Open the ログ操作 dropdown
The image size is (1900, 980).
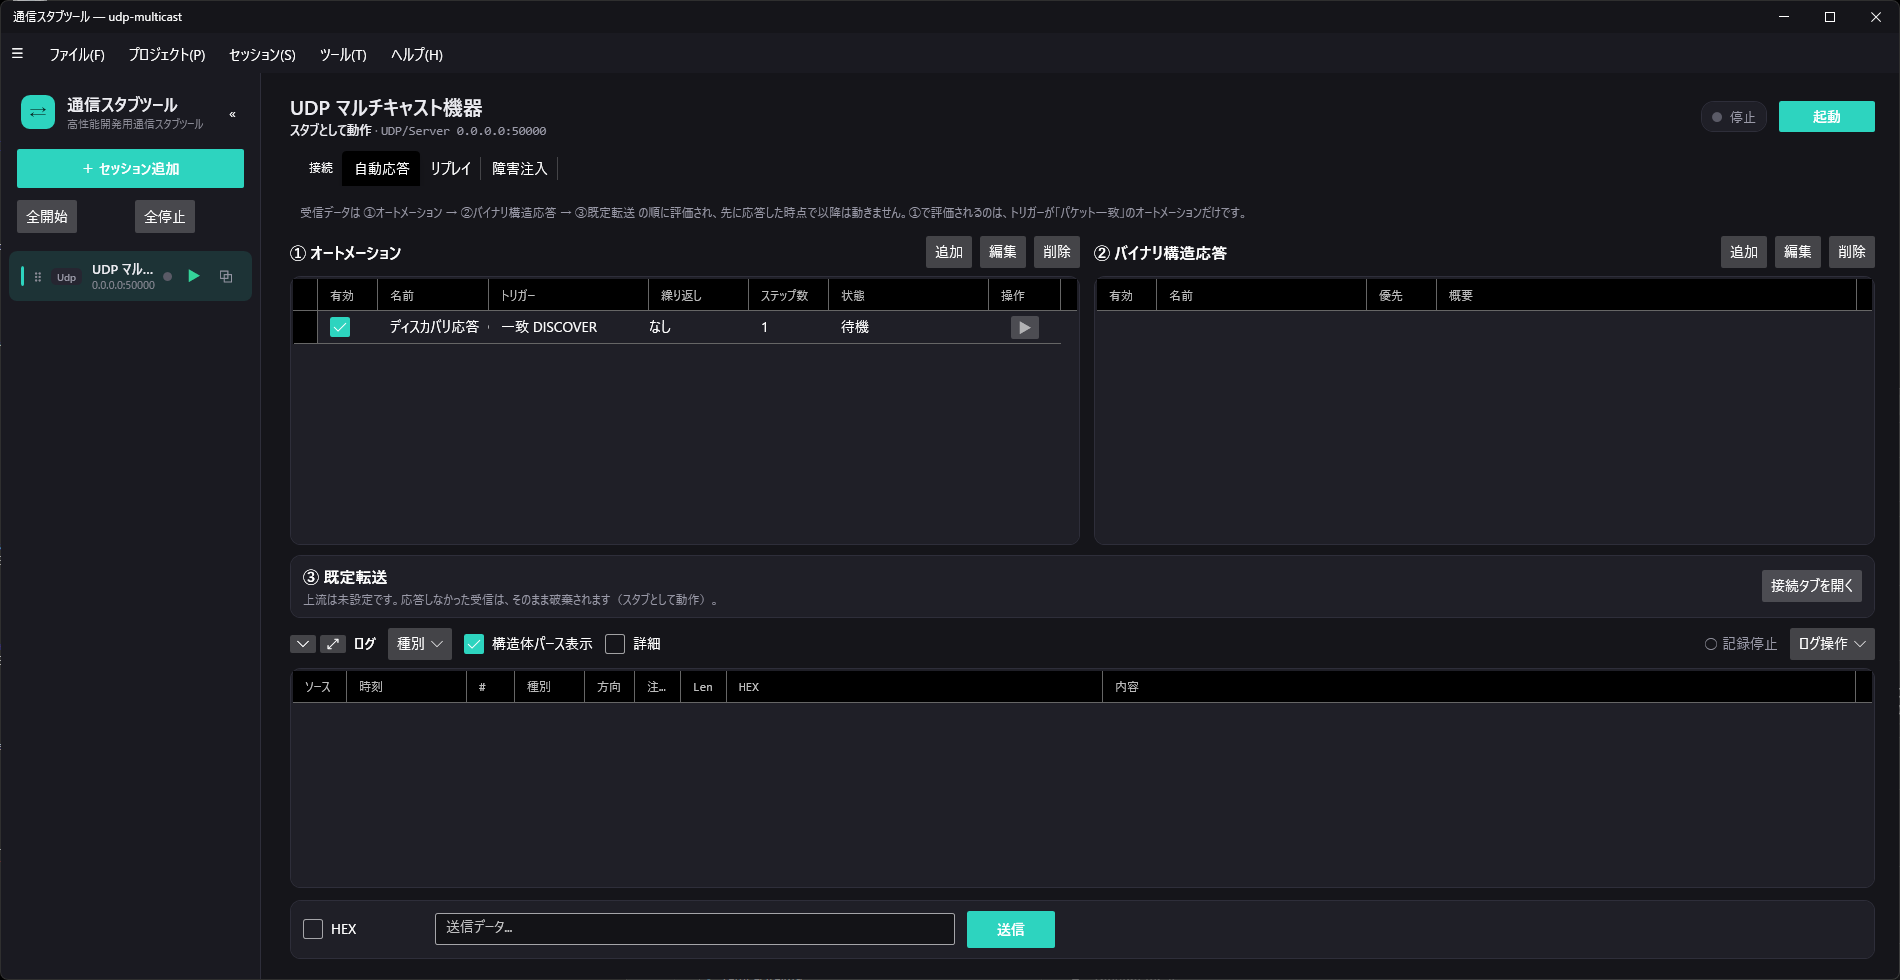click(x=1832, y=644)
